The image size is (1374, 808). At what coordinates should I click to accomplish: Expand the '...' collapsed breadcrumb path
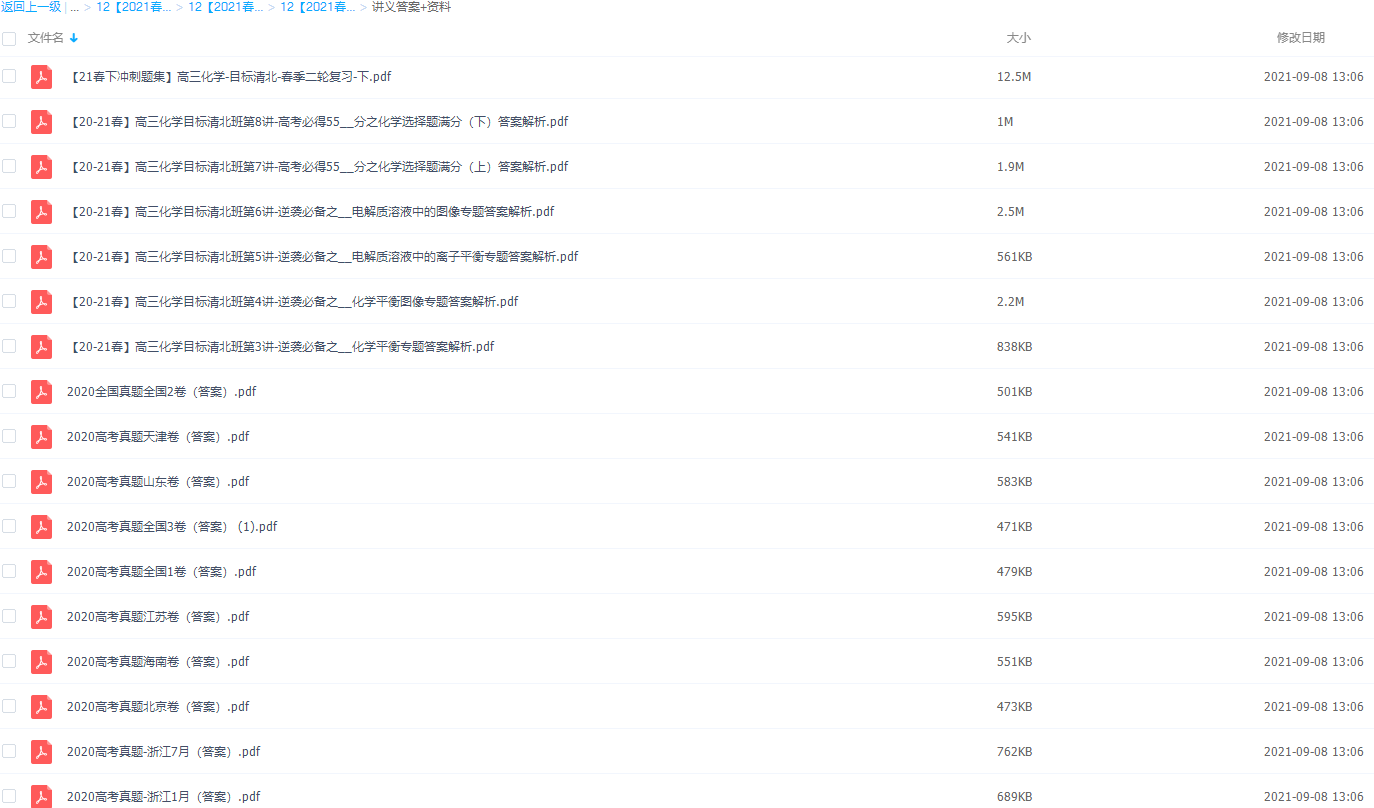[x=74, y=7]
